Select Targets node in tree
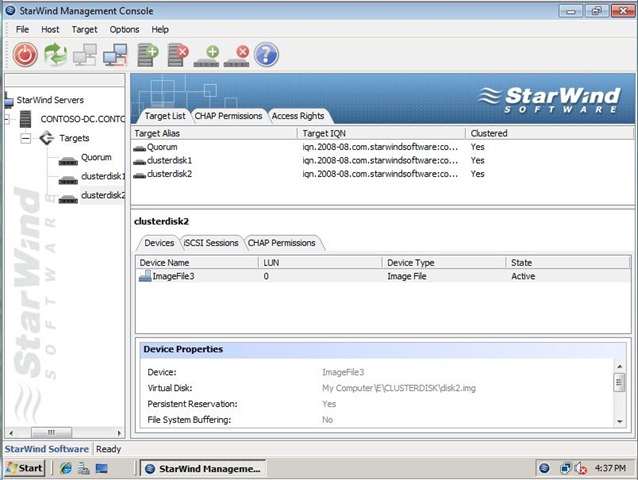This screenshot has height=480, width=638. (x=74, y=138)
